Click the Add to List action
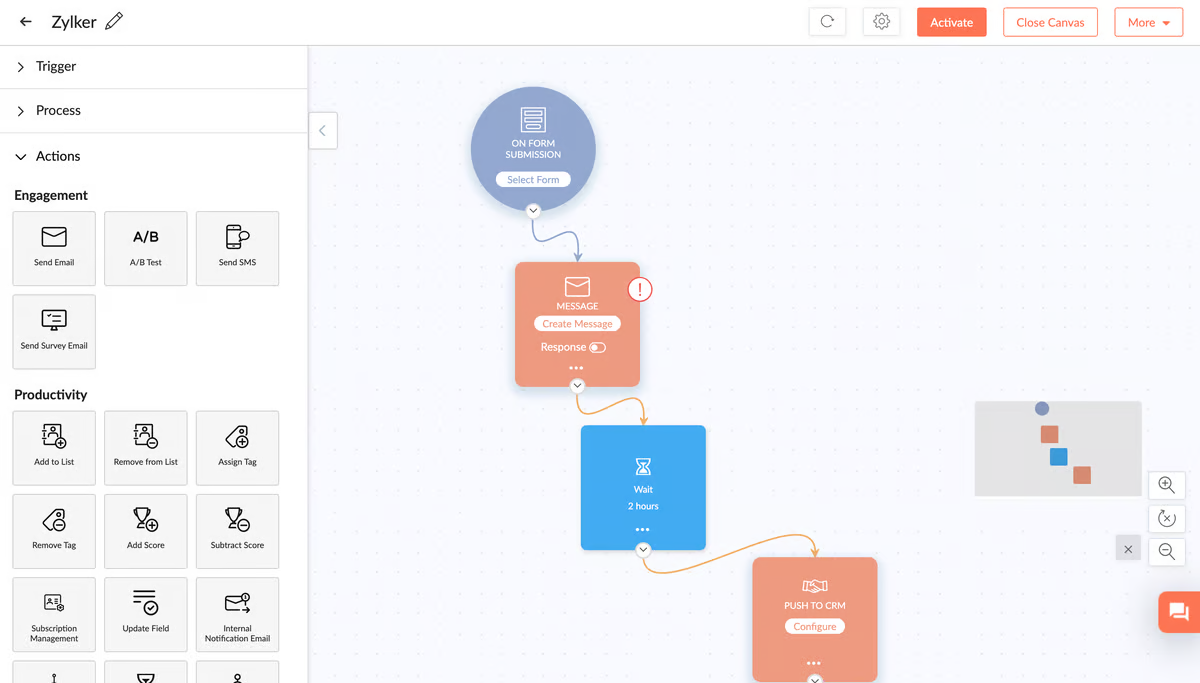Image resolution: width=1200 pixels, height=683 pixels. tap(54, 447)
